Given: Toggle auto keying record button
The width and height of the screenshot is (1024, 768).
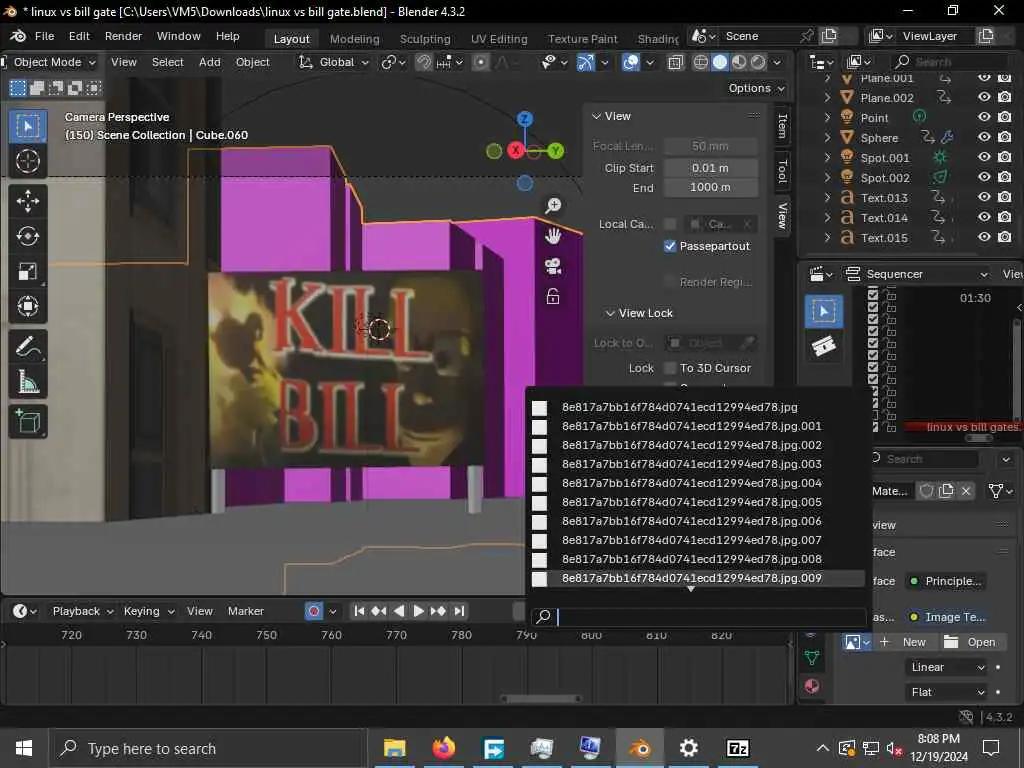Looking at the screenshot, I should 314,611.
